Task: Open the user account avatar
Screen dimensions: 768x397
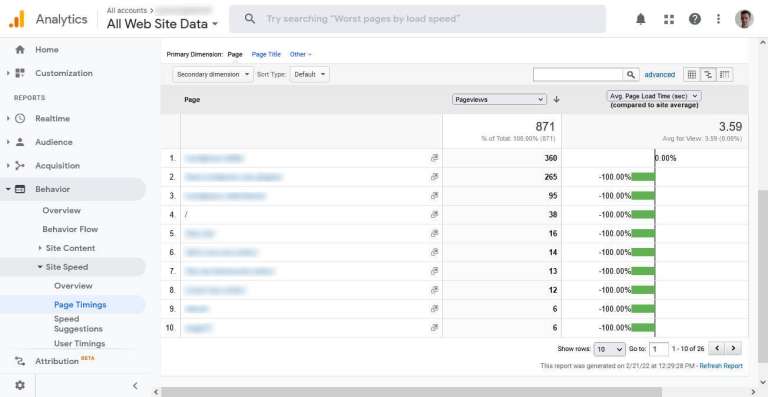Action: [744, 19]
